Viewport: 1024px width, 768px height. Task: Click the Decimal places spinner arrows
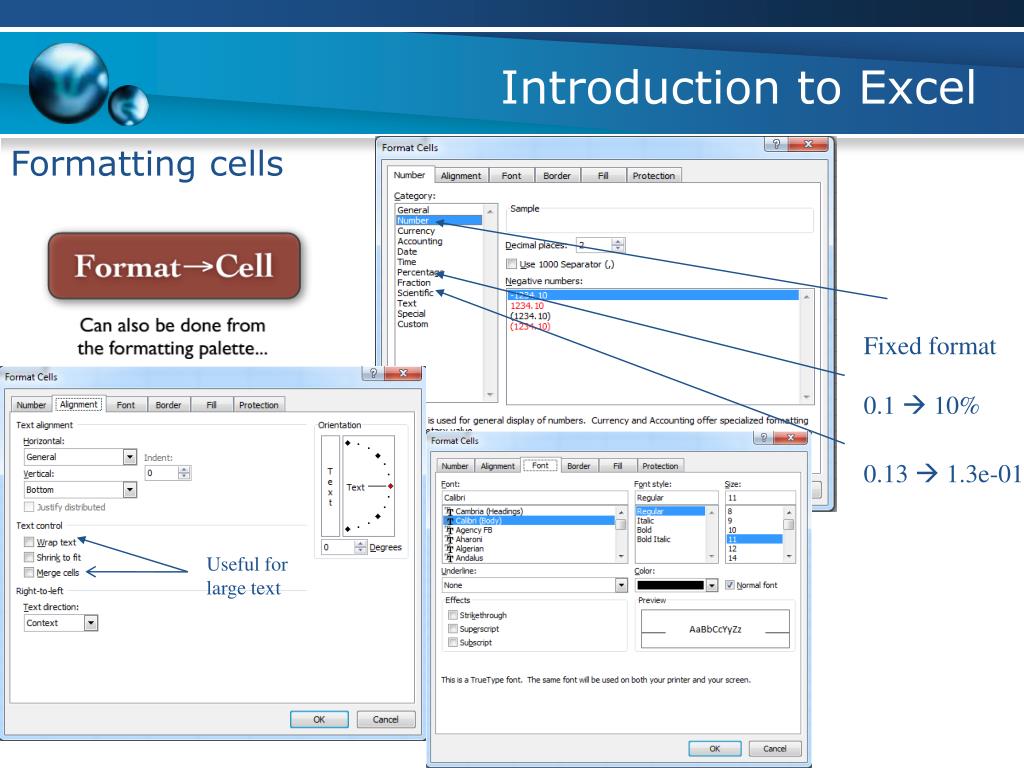click(618, 246)
